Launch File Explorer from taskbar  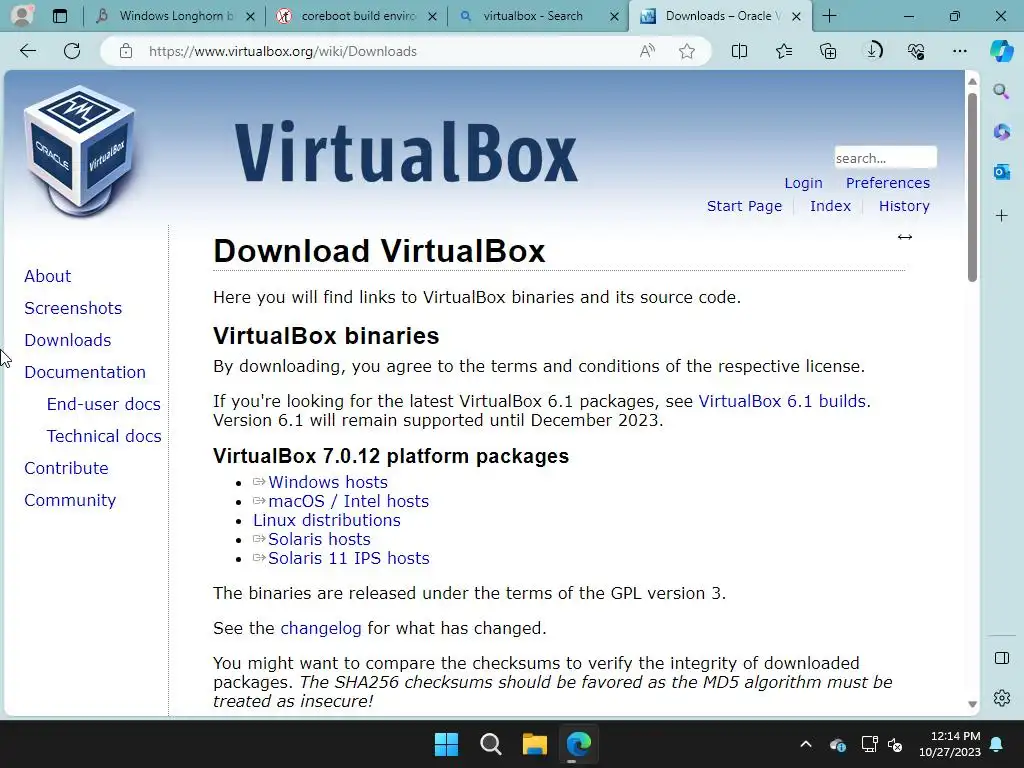click(x=534, y=744)
